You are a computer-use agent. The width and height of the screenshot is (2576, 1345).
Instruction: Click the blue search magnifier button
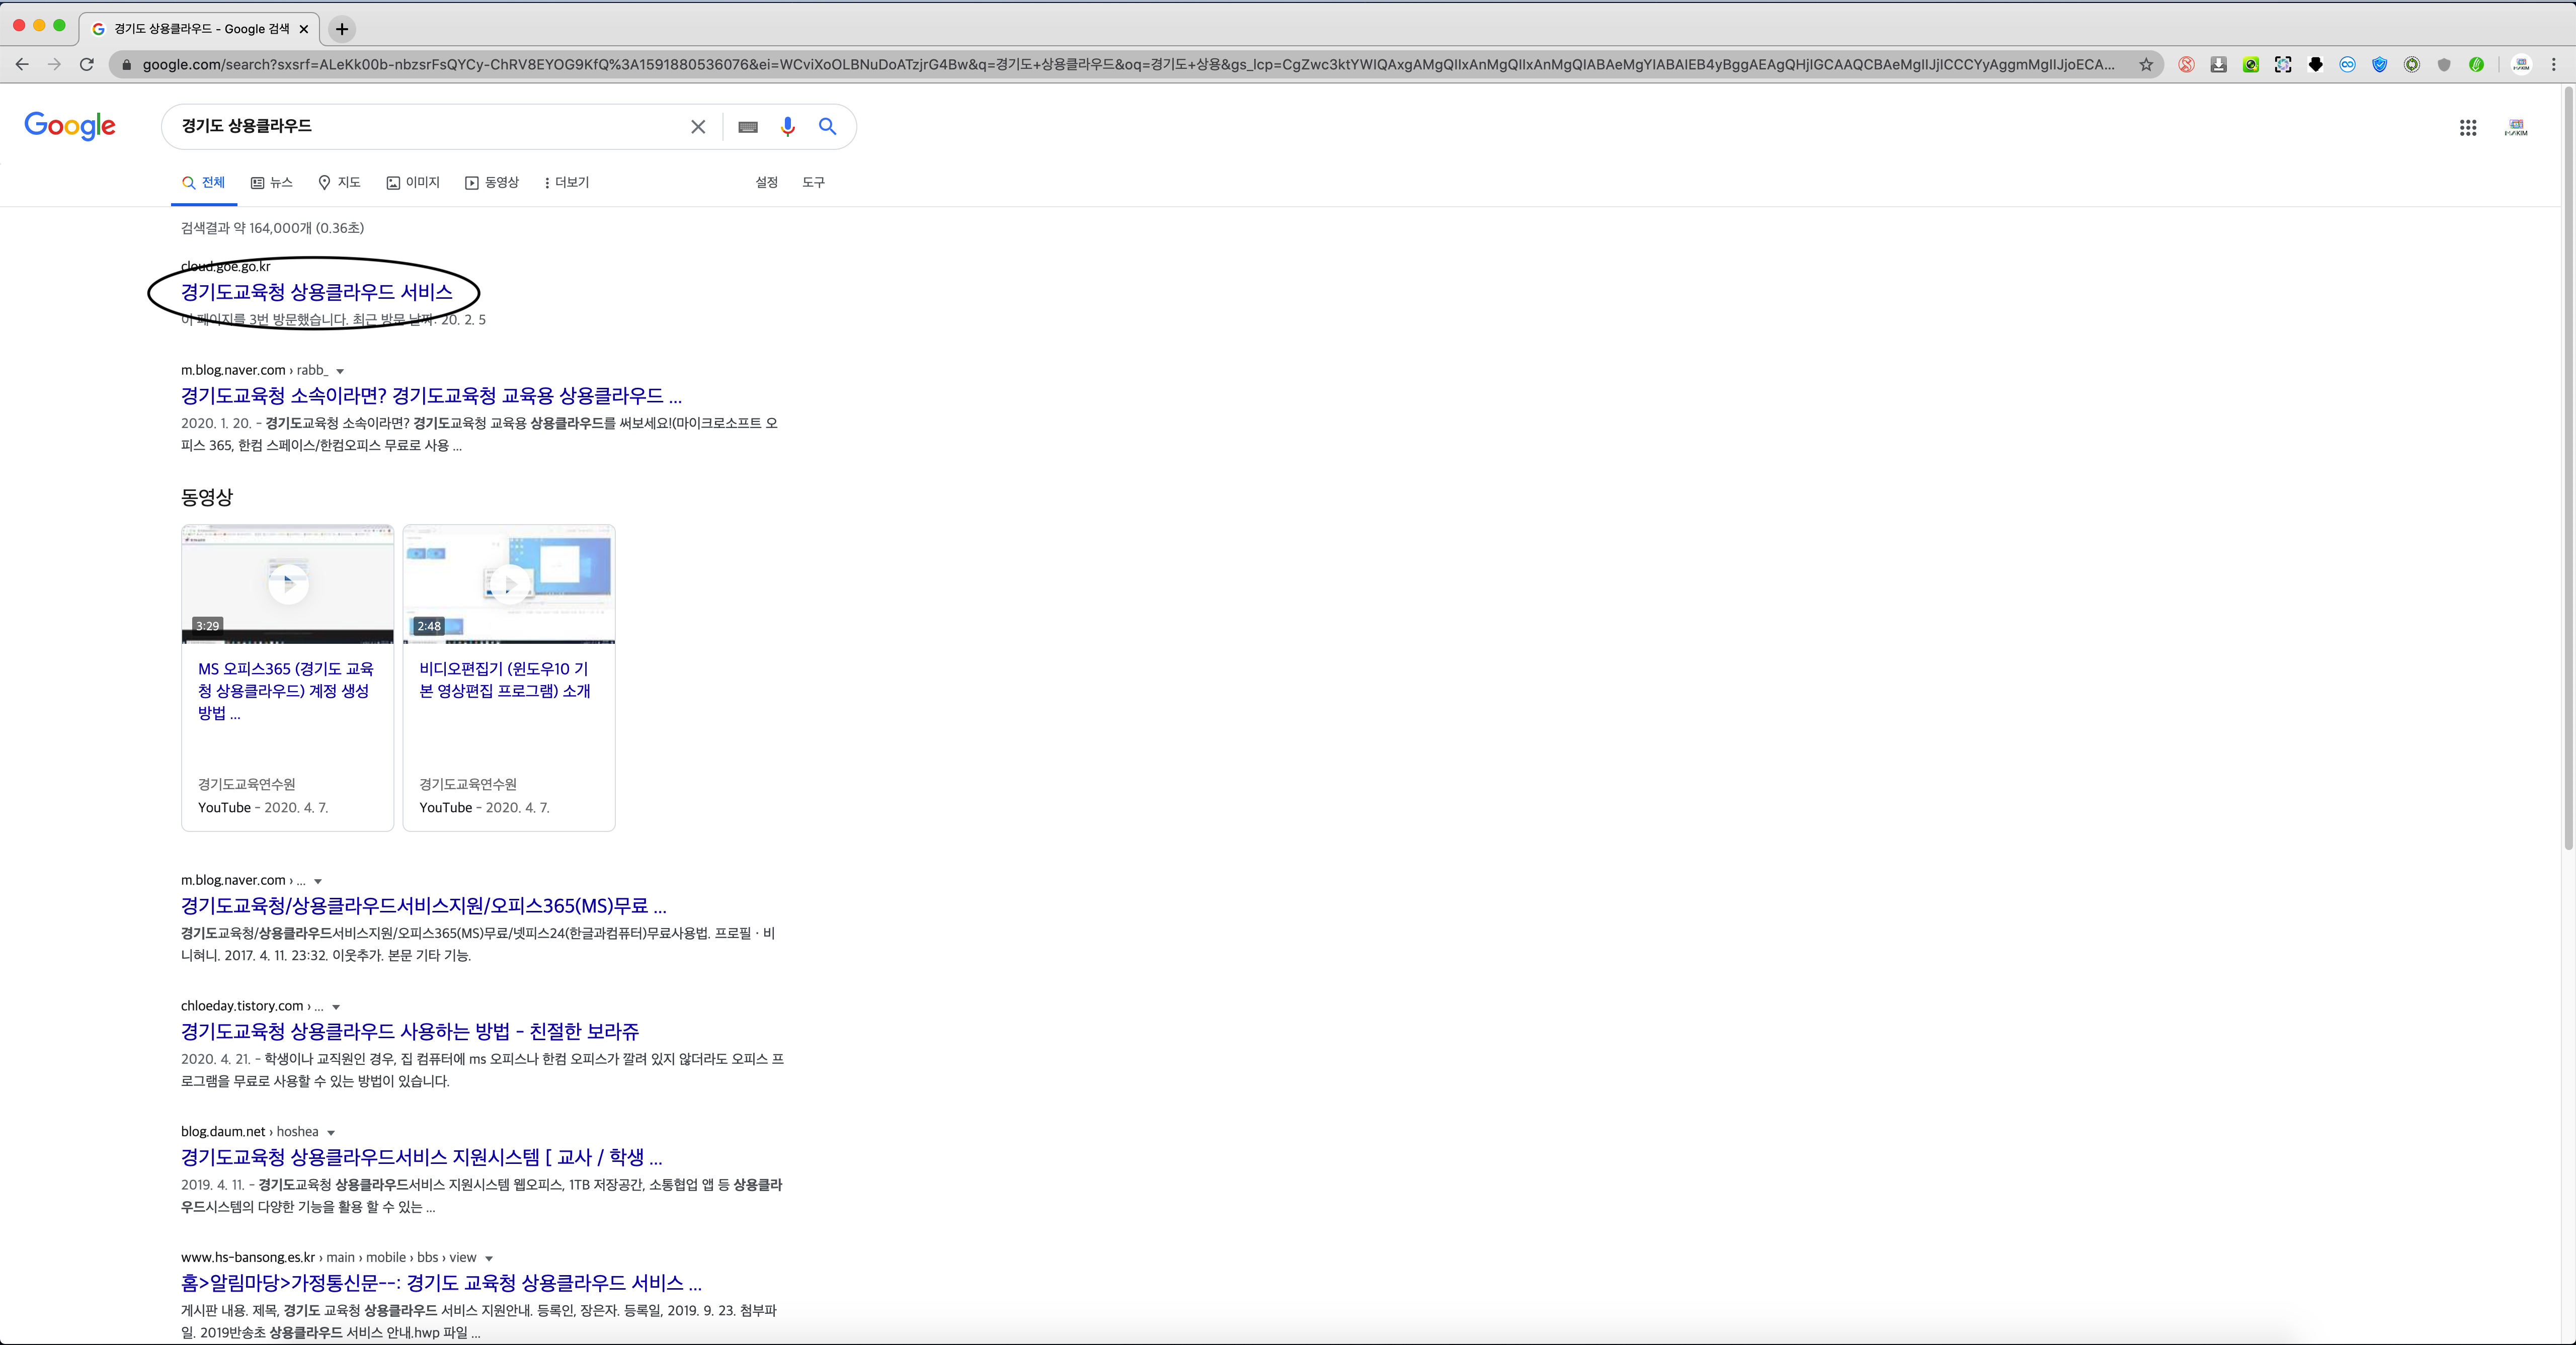827,126
